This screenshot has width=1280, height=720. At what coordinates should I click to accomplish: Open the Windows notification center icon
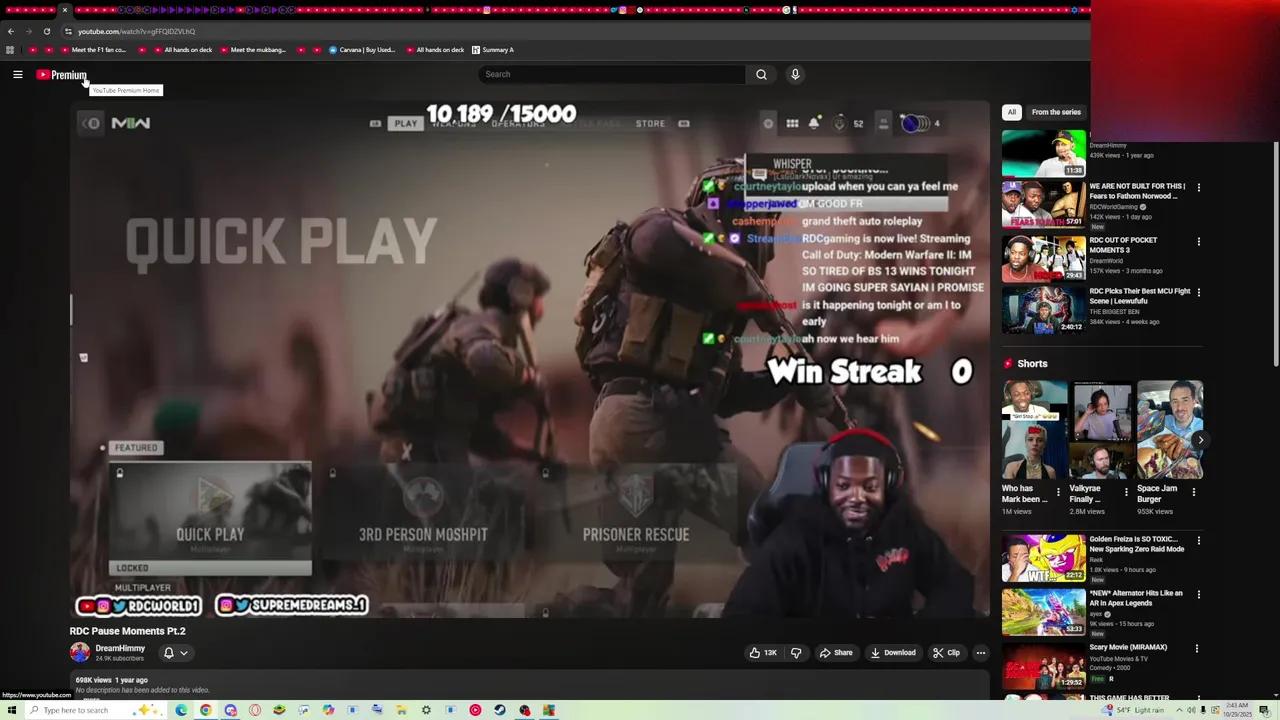click(1265, 710)
